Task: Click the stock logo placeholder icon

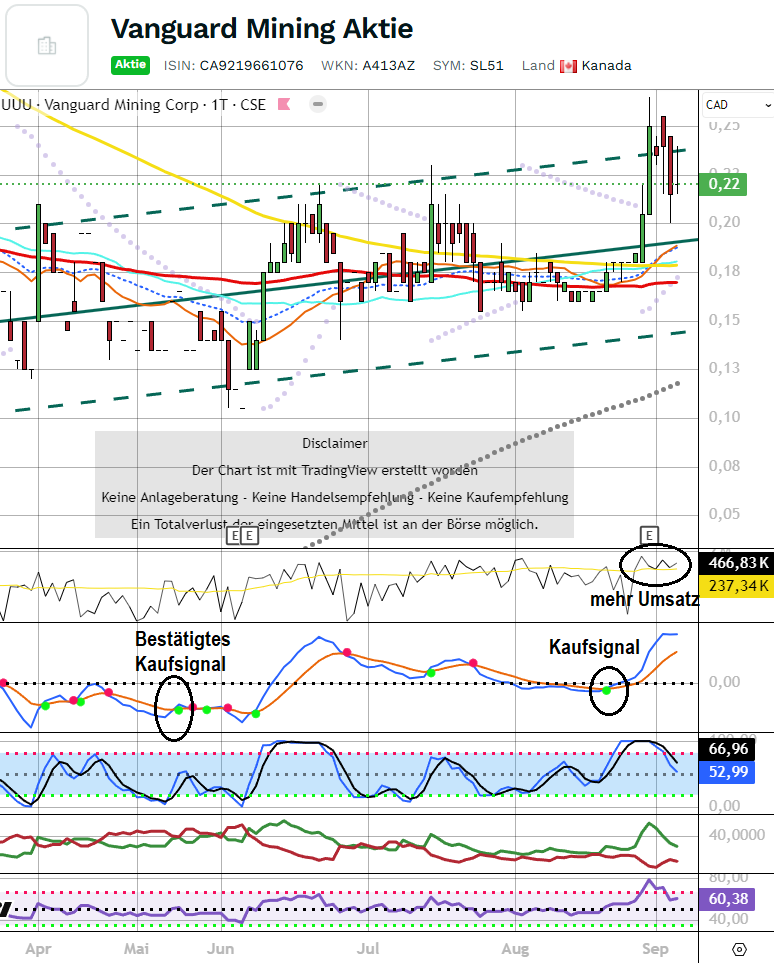Action: tap(46, 45)
